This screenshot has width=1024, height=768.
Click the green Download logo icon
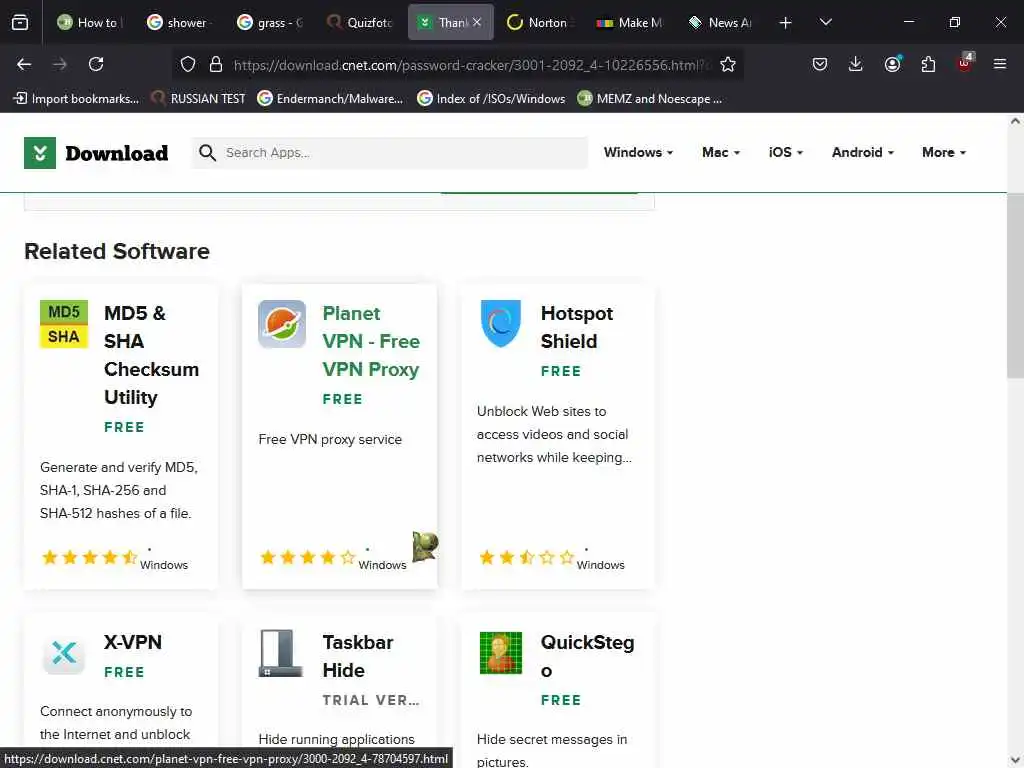(x=40, y=153)
